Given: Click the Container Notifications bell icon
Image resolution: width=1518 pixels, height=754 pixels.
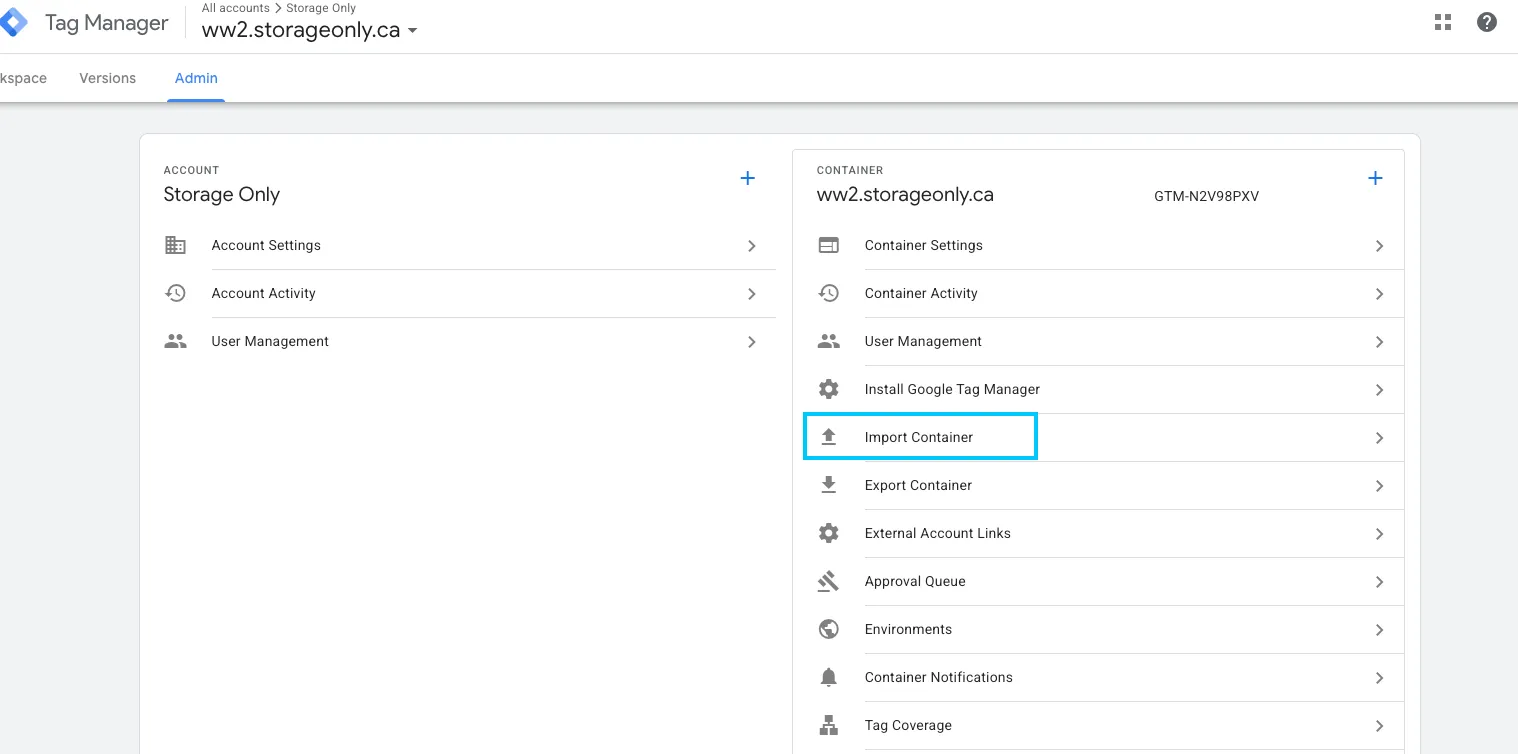Looking at the screenshot, I should (x=828, y=677).
